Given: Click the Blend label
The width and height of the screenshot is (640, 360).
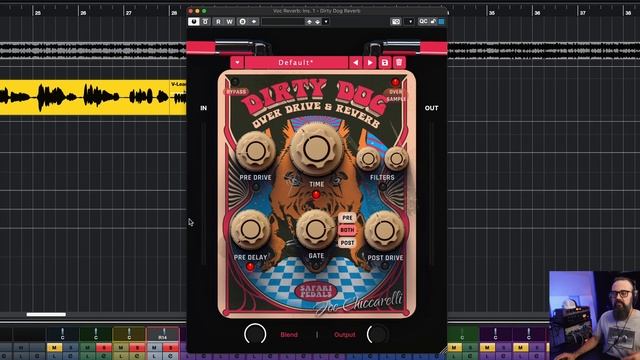Looking at the screenshot, I should tap(289, 335).
